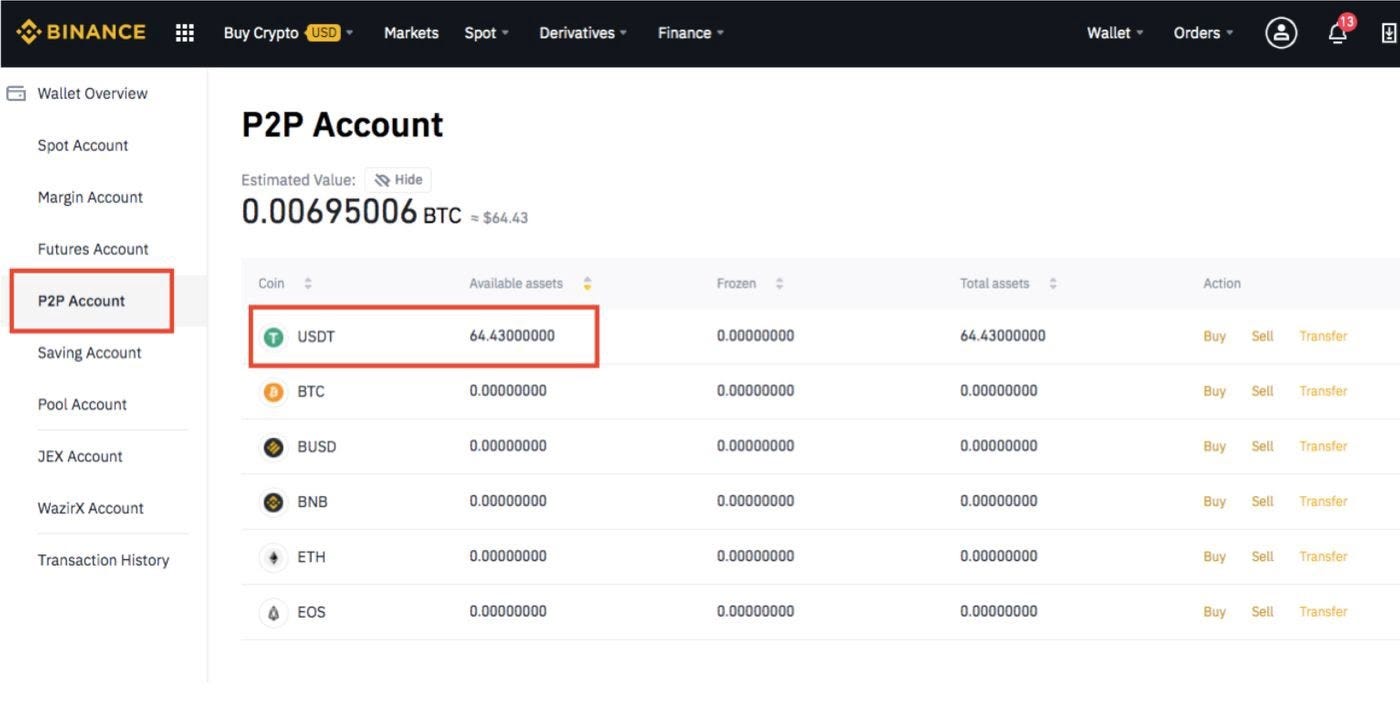This screenshot has width=1400, height=701.
Task: Sort by Frozen column arrows
Action: [x=779, y=284]
